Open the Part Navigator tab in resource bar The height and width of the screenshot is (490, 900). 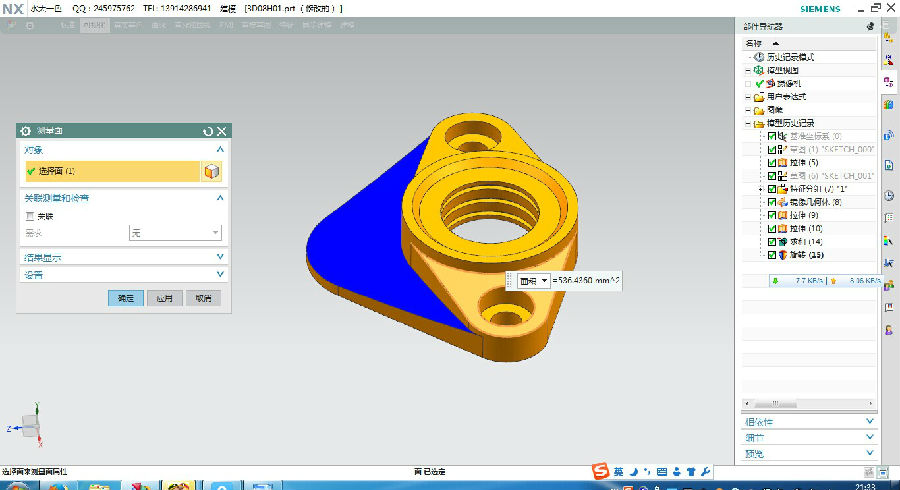pos(888,81)
